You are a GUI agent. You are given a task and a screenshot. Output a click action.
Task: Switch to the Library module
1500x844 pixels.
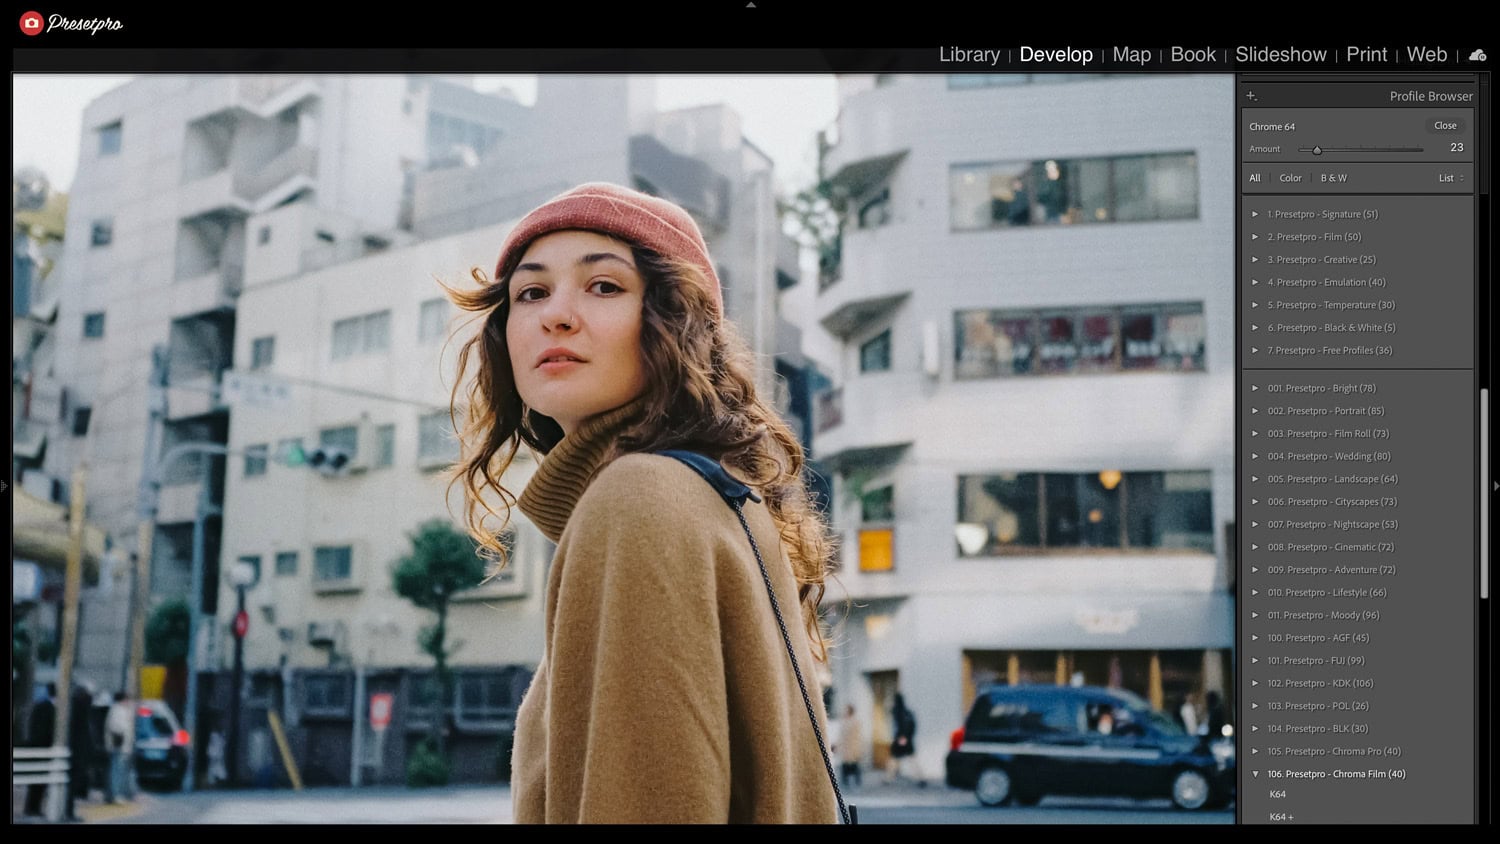[x=969, y=55]
